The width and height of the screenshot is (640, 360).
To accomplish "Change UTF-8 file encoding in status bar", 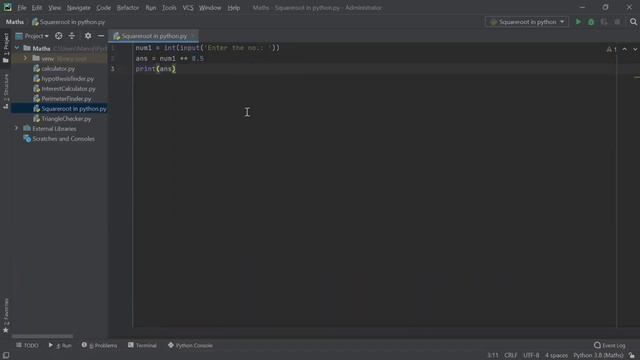I will click(531, 355).
